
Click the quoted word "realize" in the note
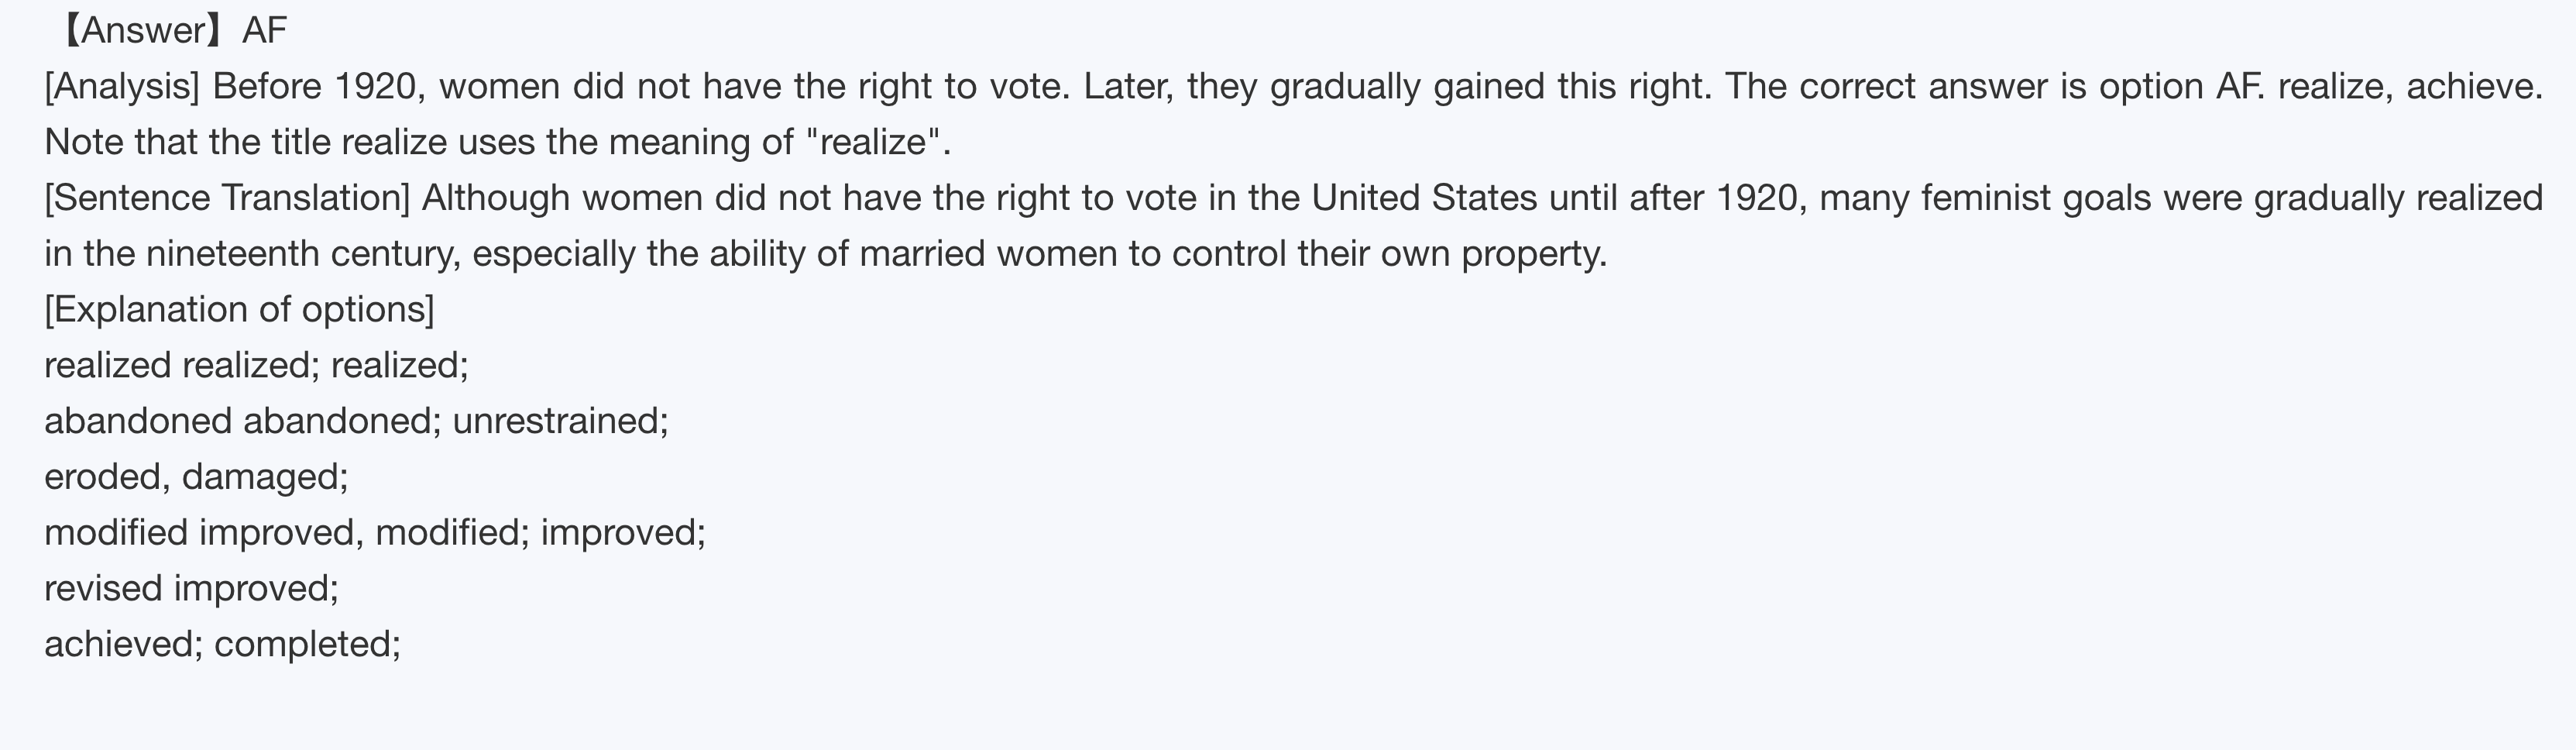tap(872, 143)
